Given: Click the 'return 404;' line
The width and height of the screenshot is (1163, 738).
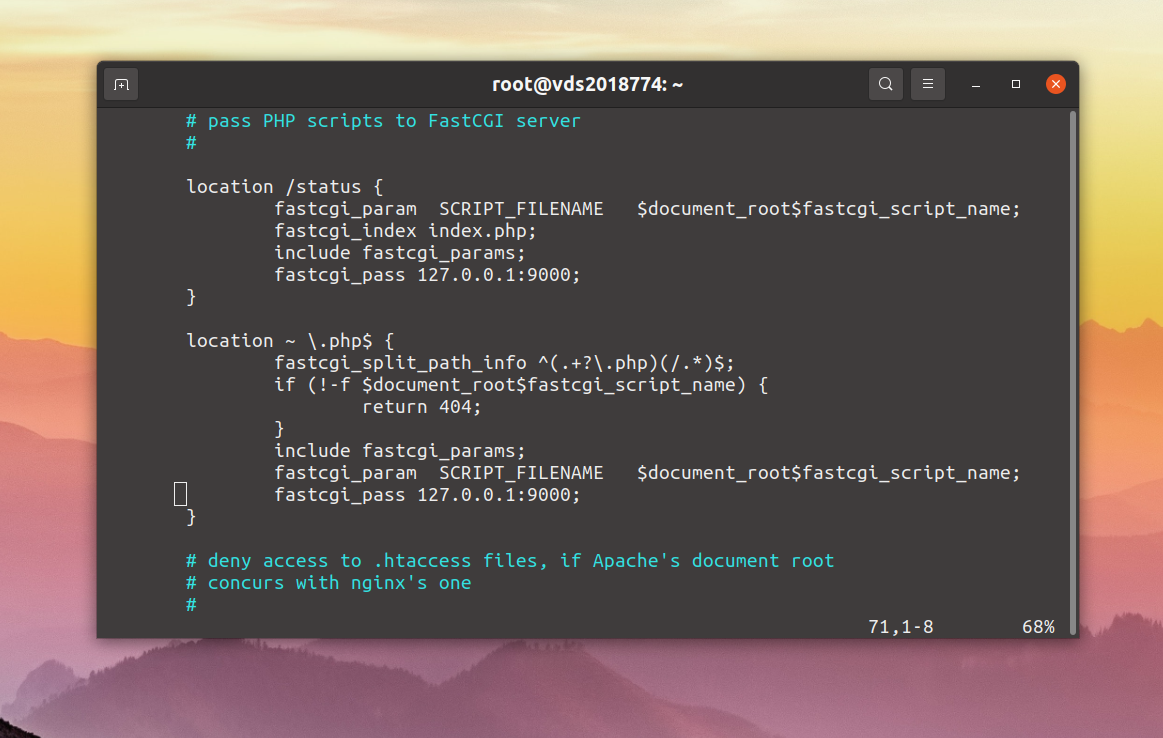Looking at the screenshot, I should pos(421,407).
